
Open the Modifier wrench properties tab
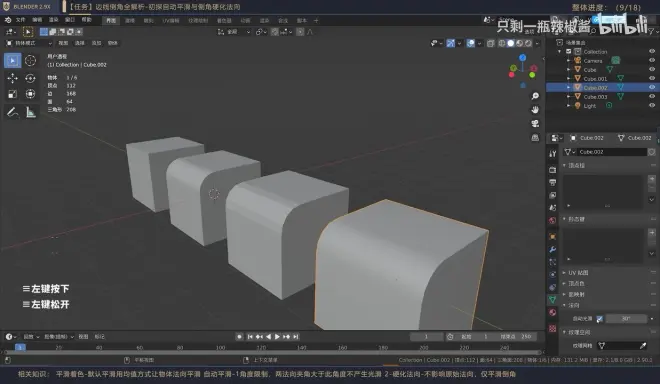pyautogui.click(x=553, y=249)
